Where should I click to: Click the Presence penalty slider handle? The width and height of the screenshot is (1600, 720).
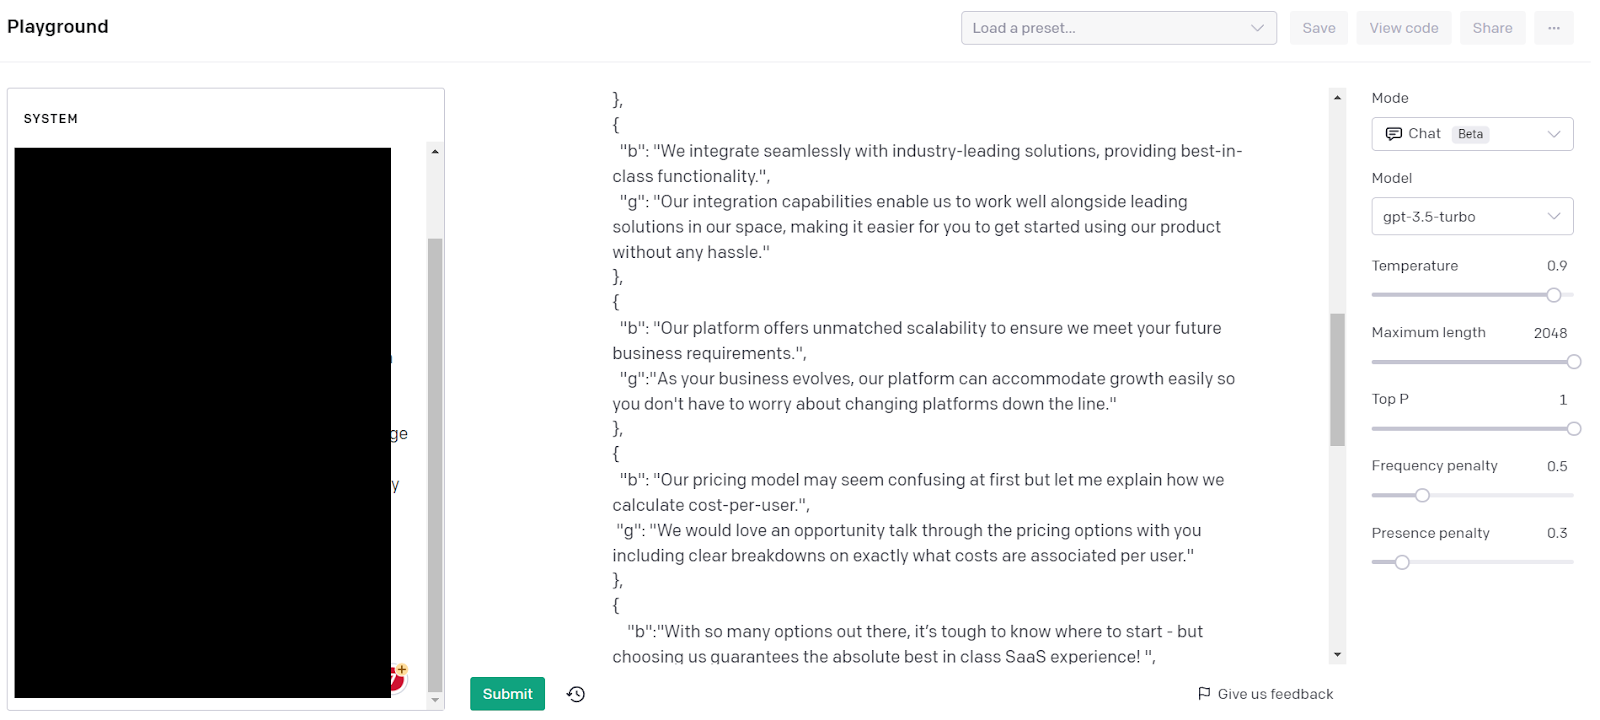click(x=1401, y=562)
